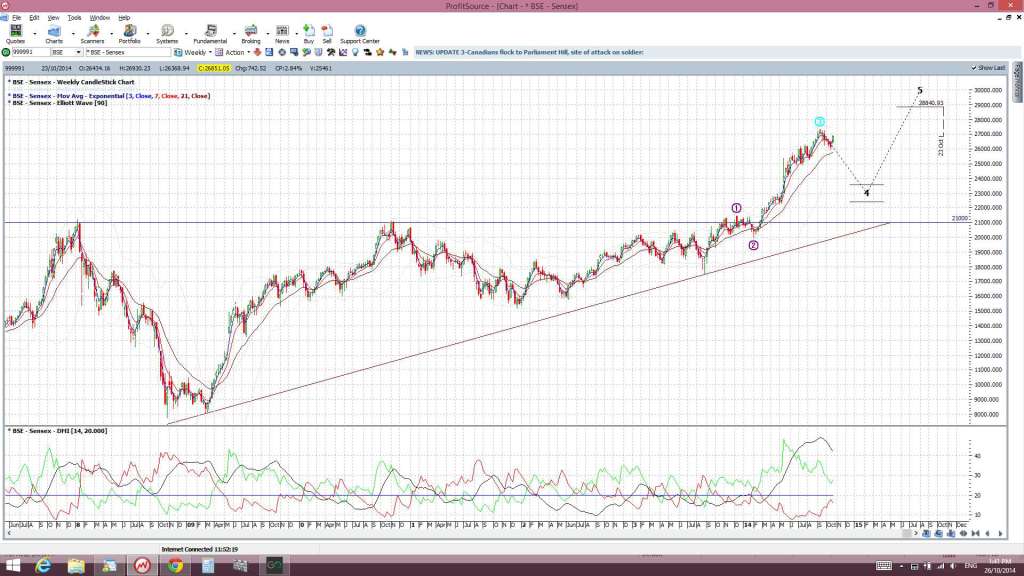This screenshot has height=576, width=1024.
Task: Open the Broking module
Action: [x=251, y=34]
